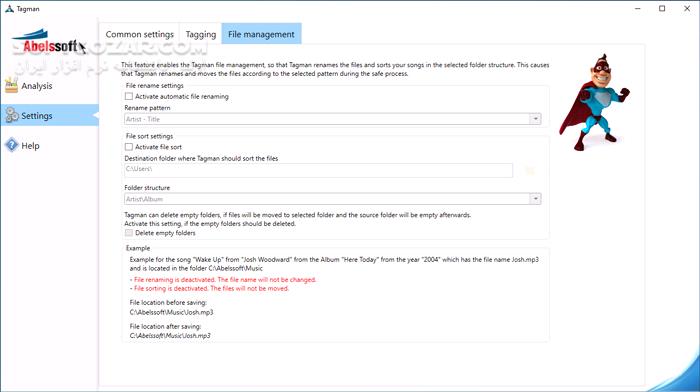Open the Artist - Title combo box
The width and height of the screenshot is (700, 392).
[x=333, y=119]
